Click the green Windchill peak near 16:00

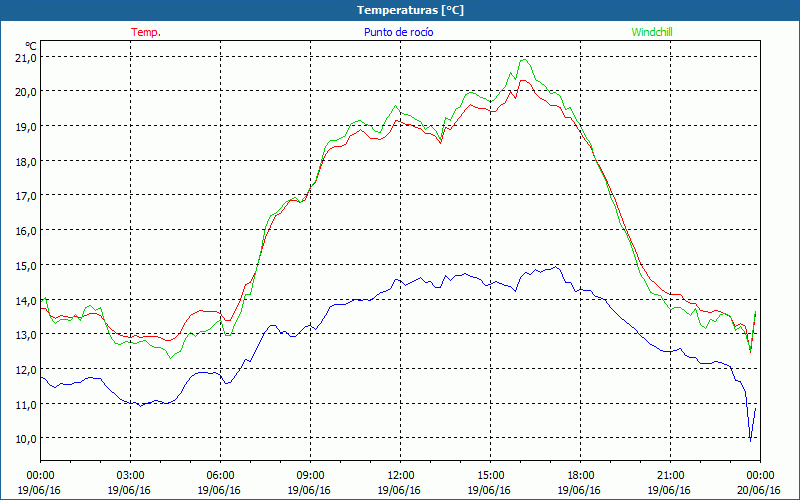[x=524, y=60]
